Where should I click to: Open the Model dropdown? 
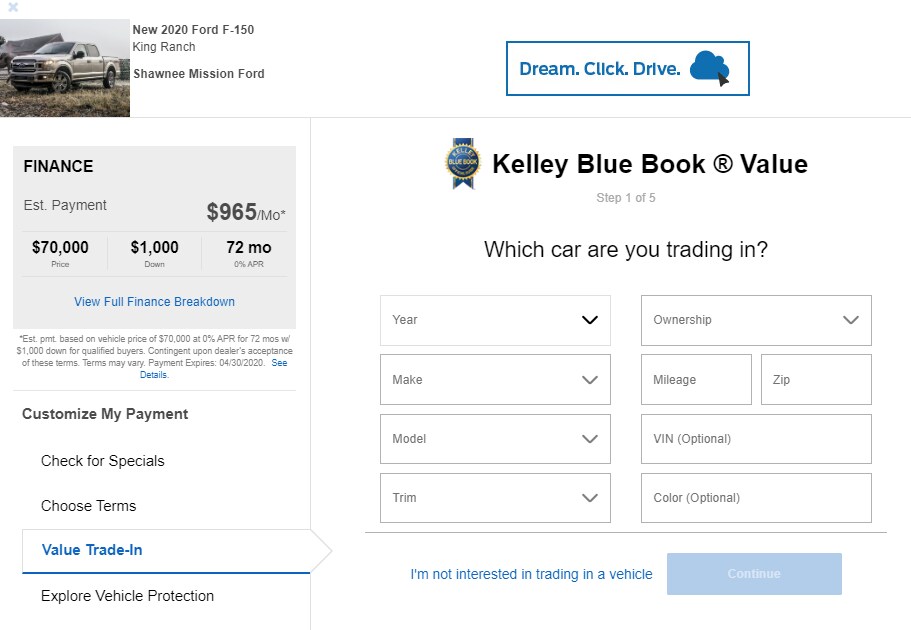coord(495,439)
